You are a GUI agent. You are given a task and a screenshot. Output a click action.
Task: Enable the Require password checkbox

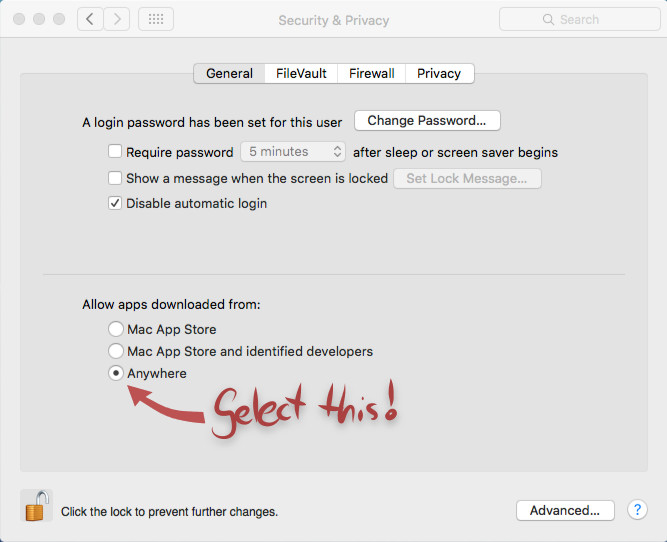tap(115, 151)
